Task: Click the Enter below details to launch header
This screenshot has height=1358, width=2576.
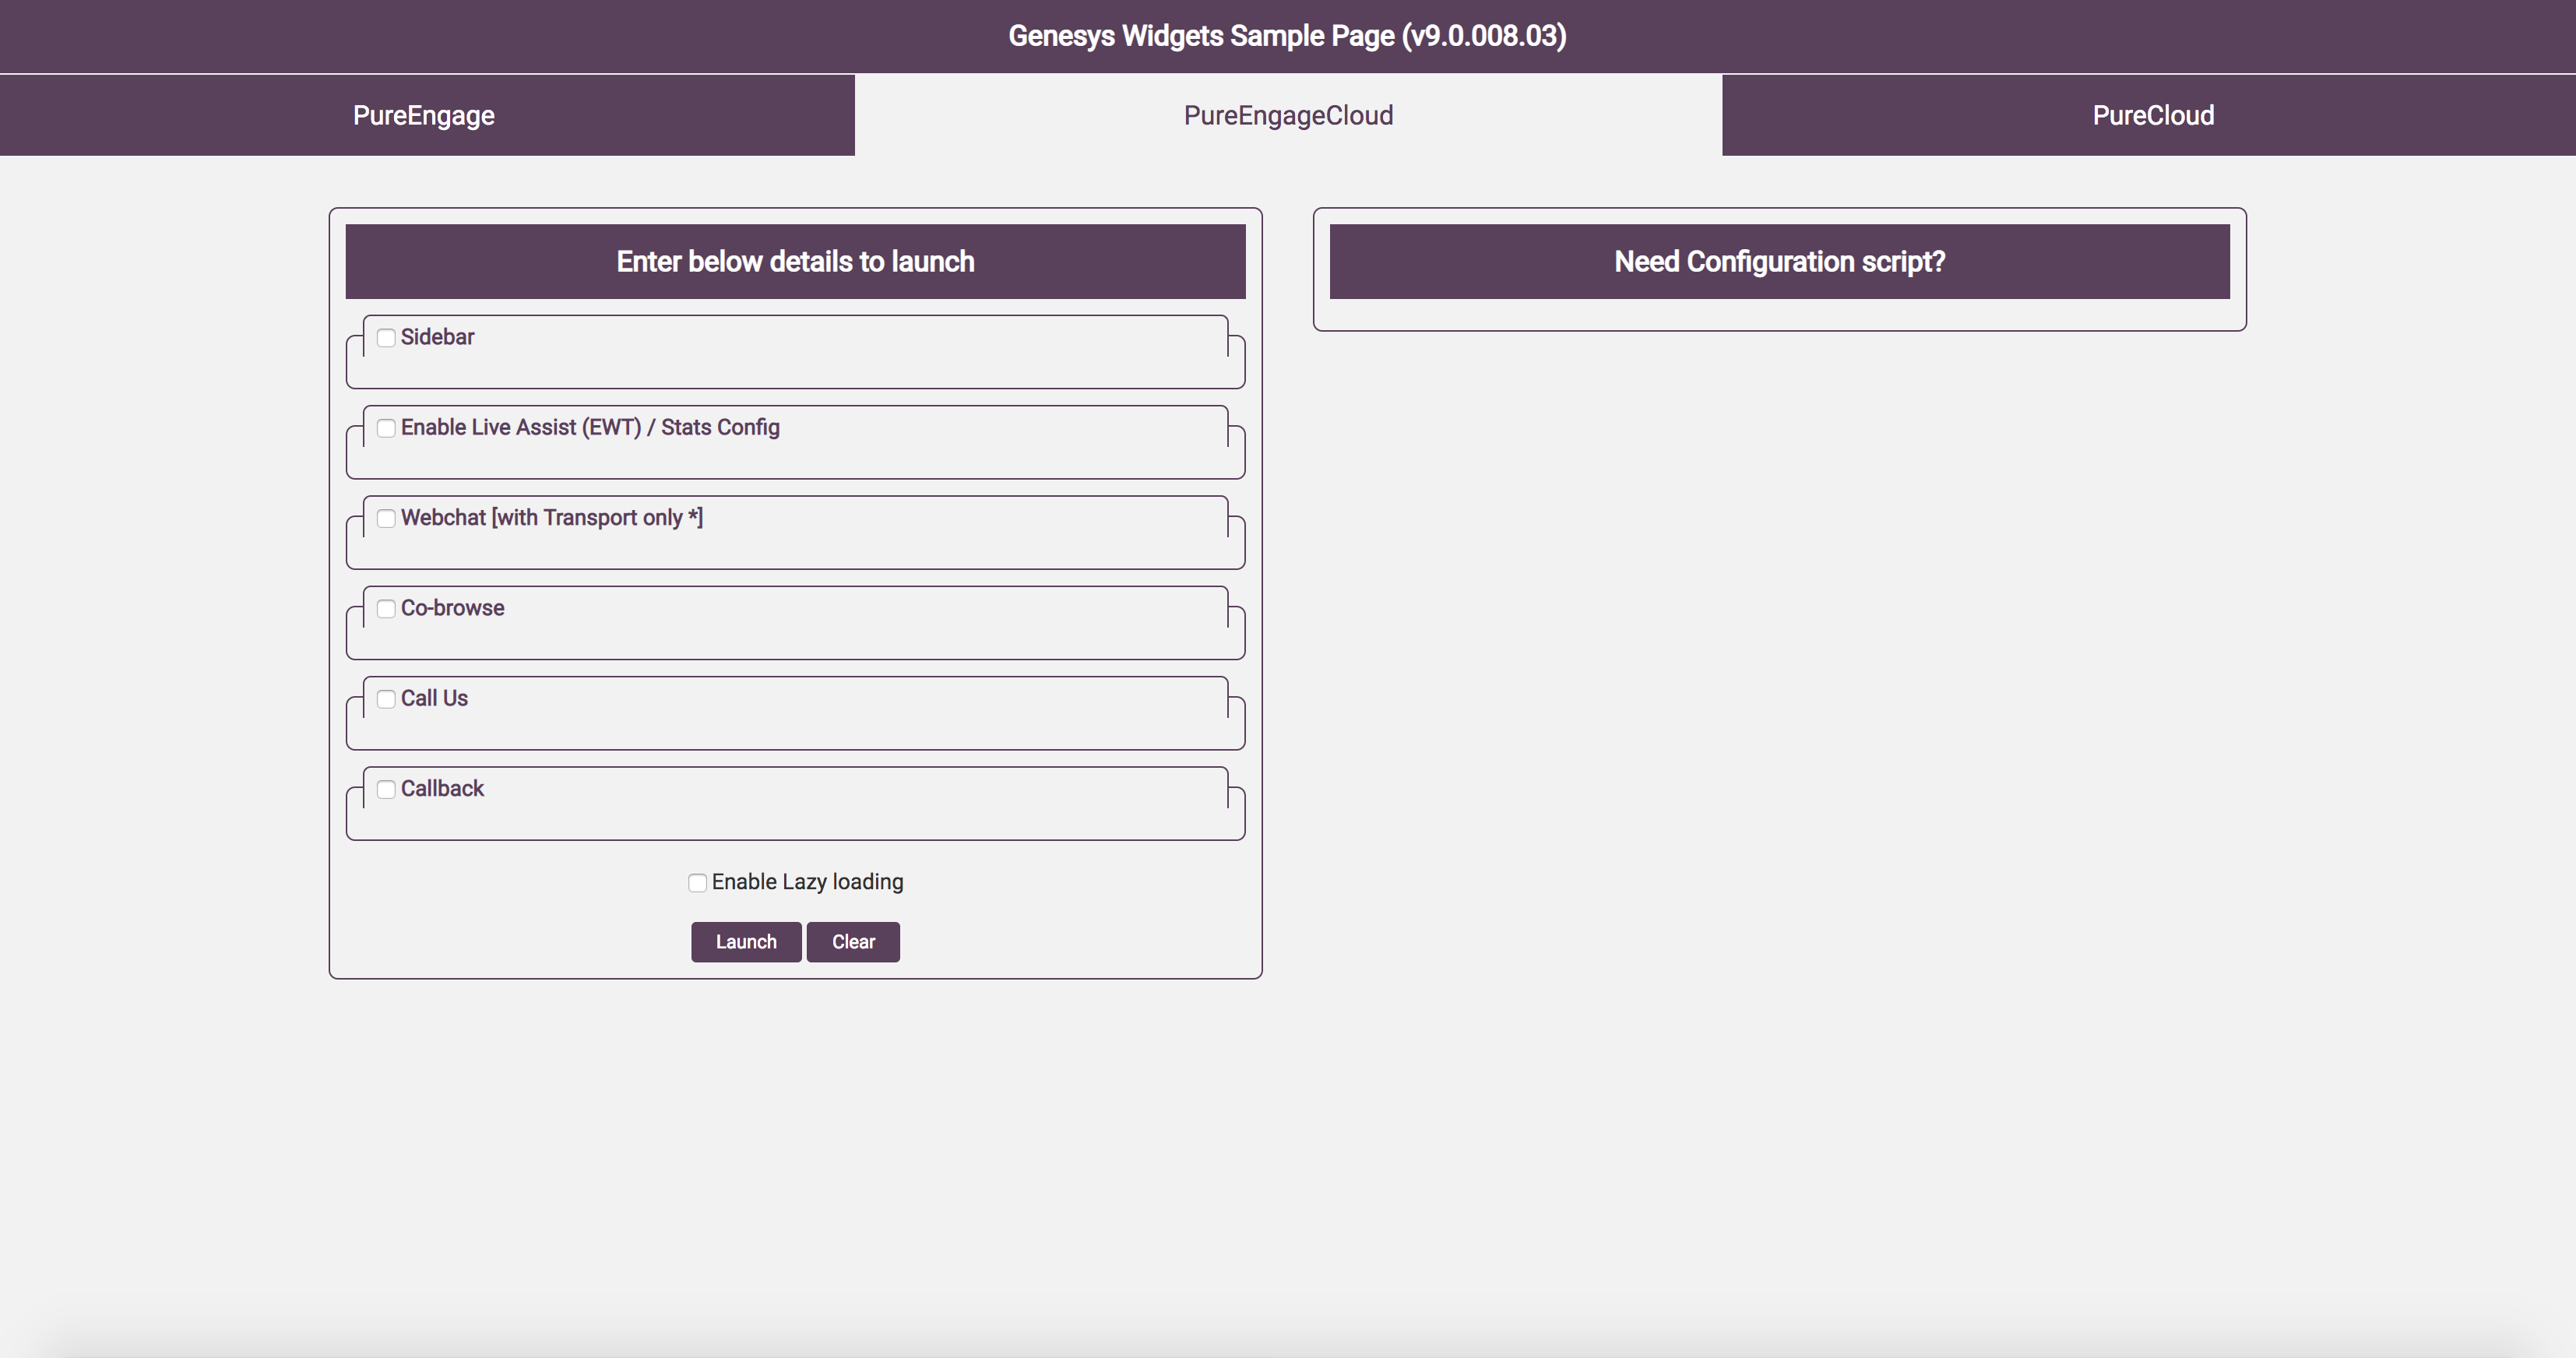Action: point(795,262)
